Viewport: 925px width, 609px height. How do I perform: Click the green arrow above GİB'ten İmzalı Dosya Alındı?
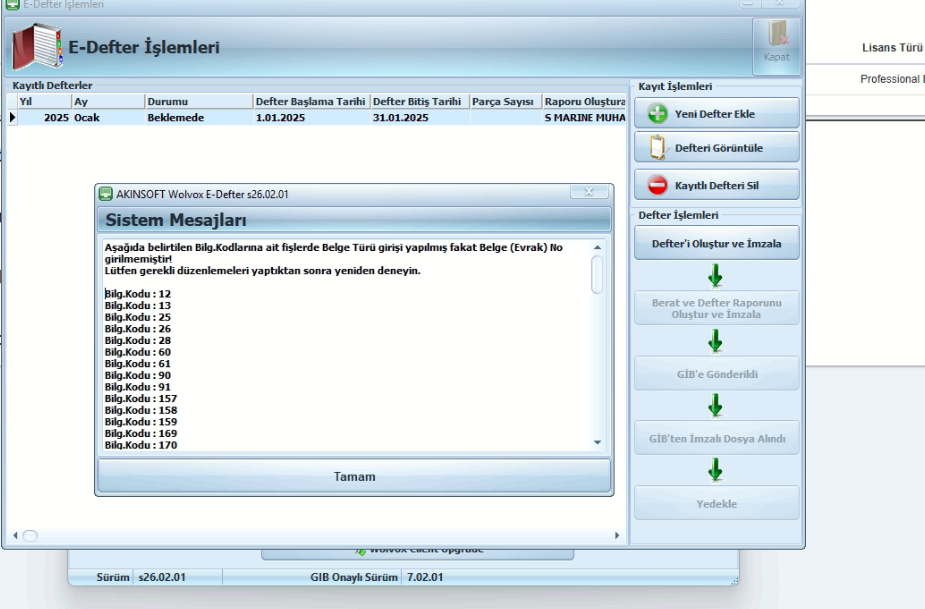716,405
